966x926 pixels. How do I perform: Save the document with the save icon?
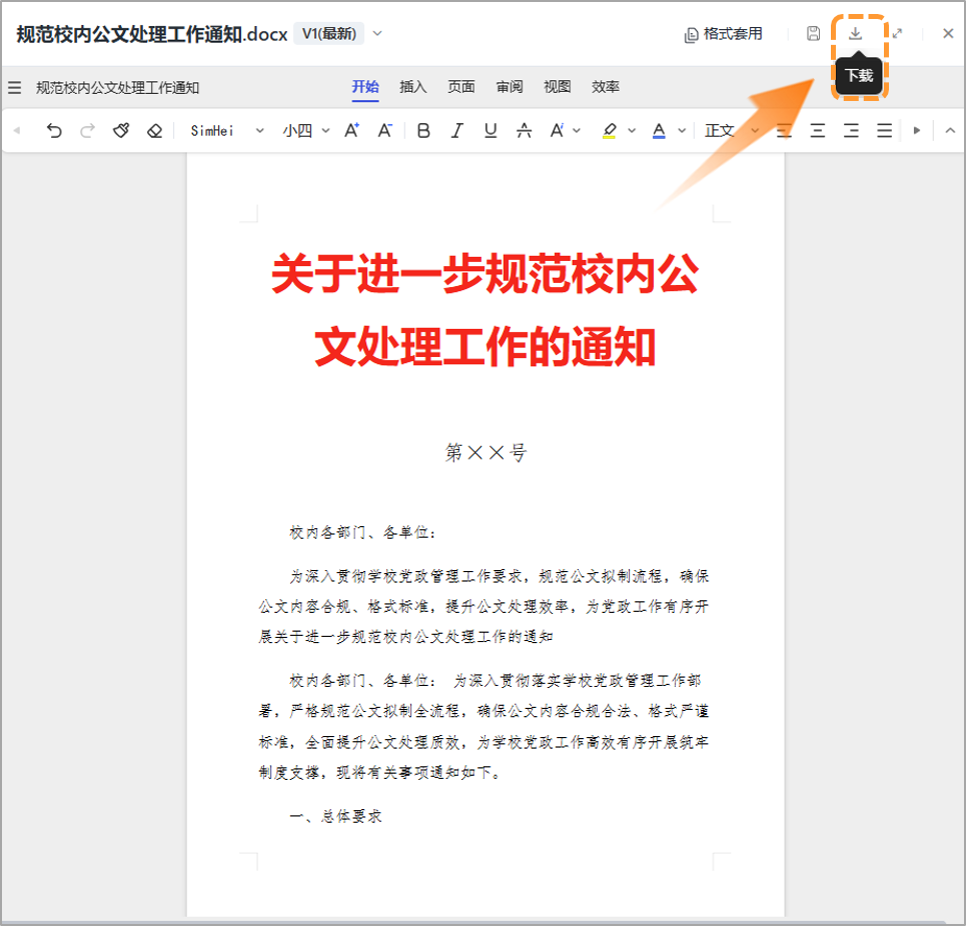coord(812,33)
